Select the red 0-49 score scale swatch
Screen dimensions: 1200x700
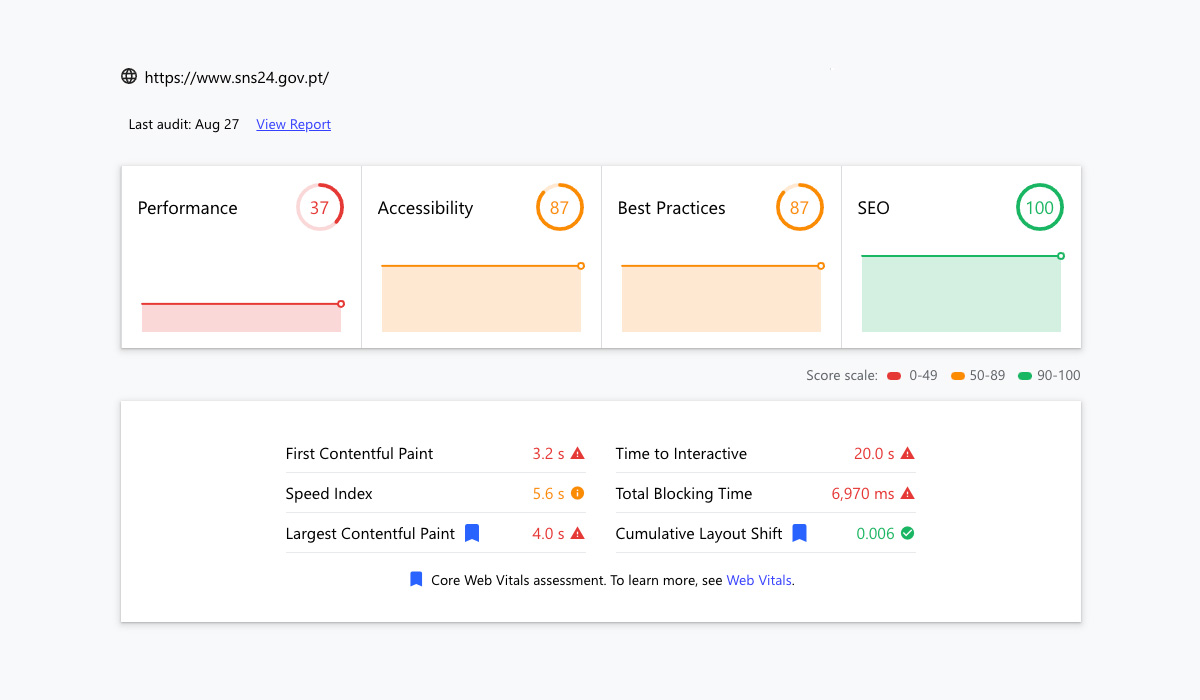pos(894,376)
